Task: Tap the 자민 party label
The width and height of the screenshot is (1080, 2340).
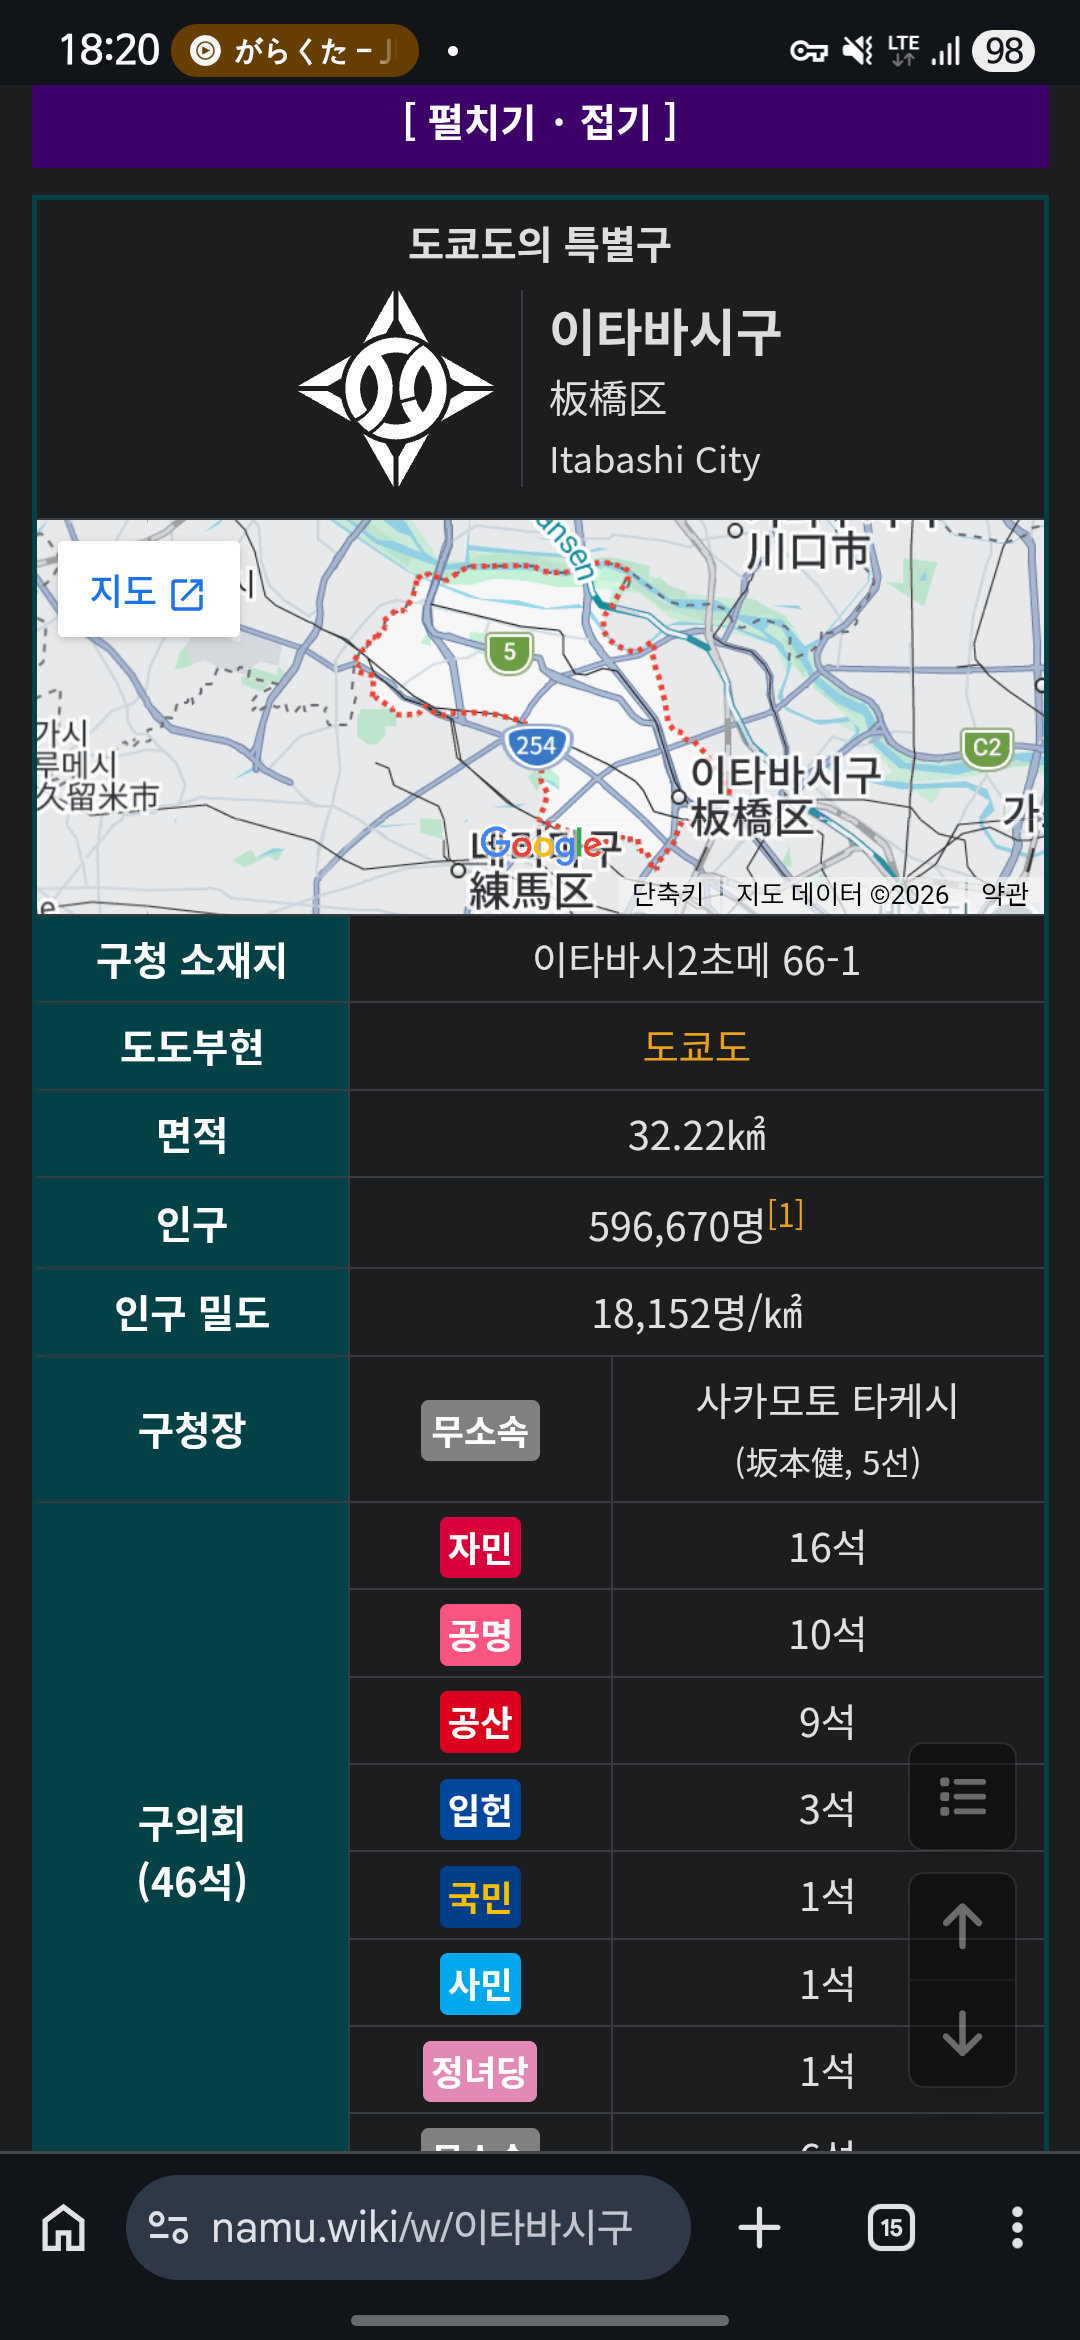Action: tap(480, 1548)
